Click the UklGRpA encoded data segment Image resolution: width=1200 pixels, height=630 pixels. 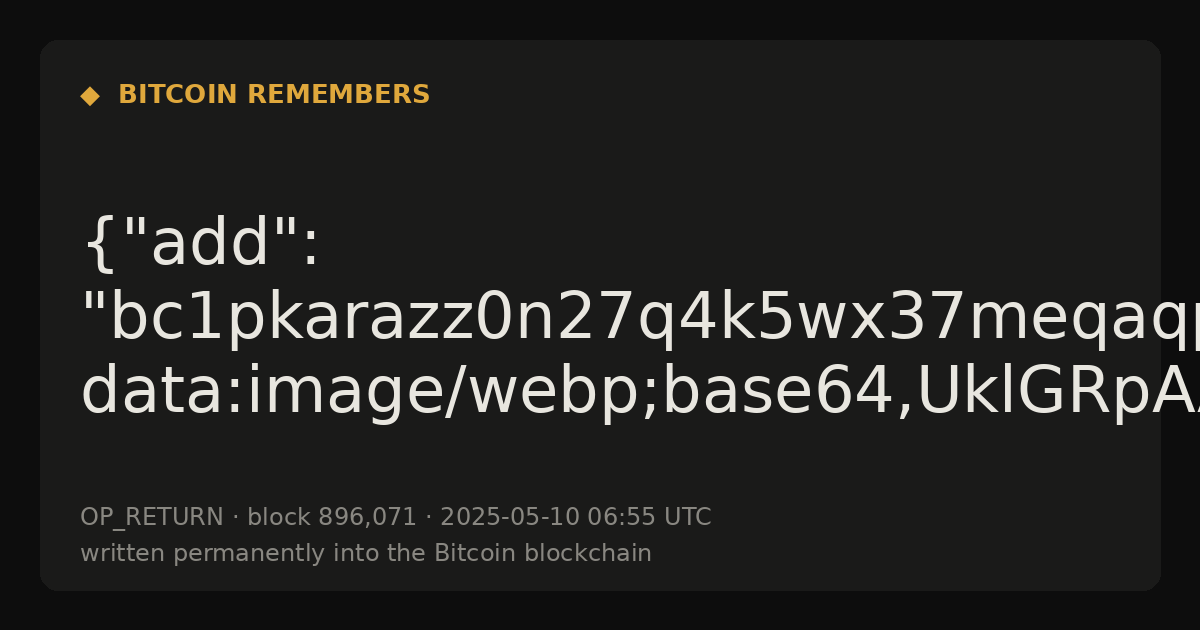[1058, 392]
